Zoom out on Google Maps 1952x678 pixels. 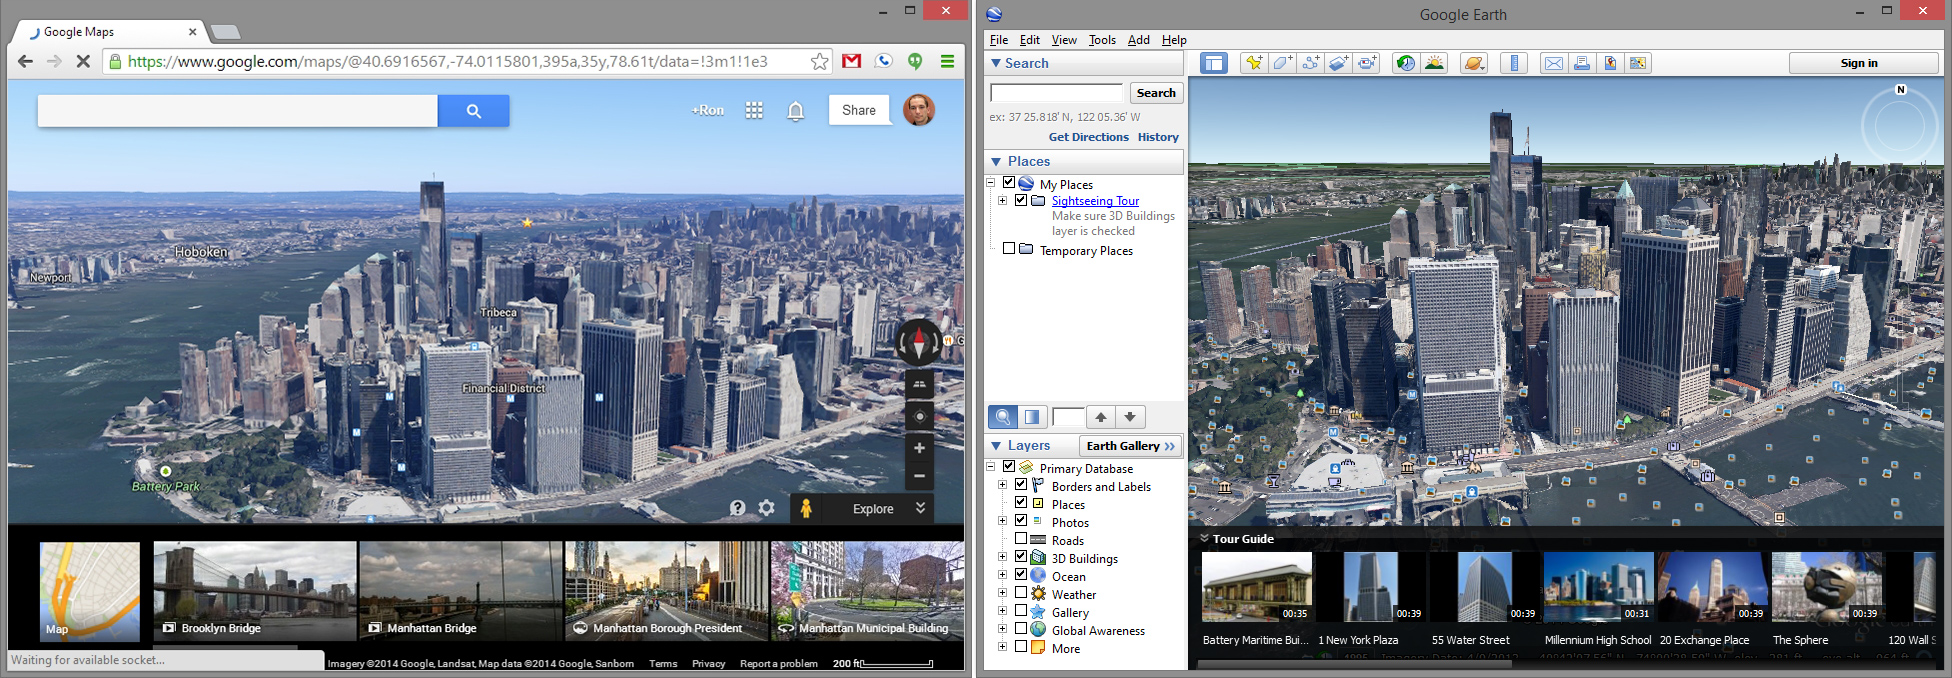point(919,476)
